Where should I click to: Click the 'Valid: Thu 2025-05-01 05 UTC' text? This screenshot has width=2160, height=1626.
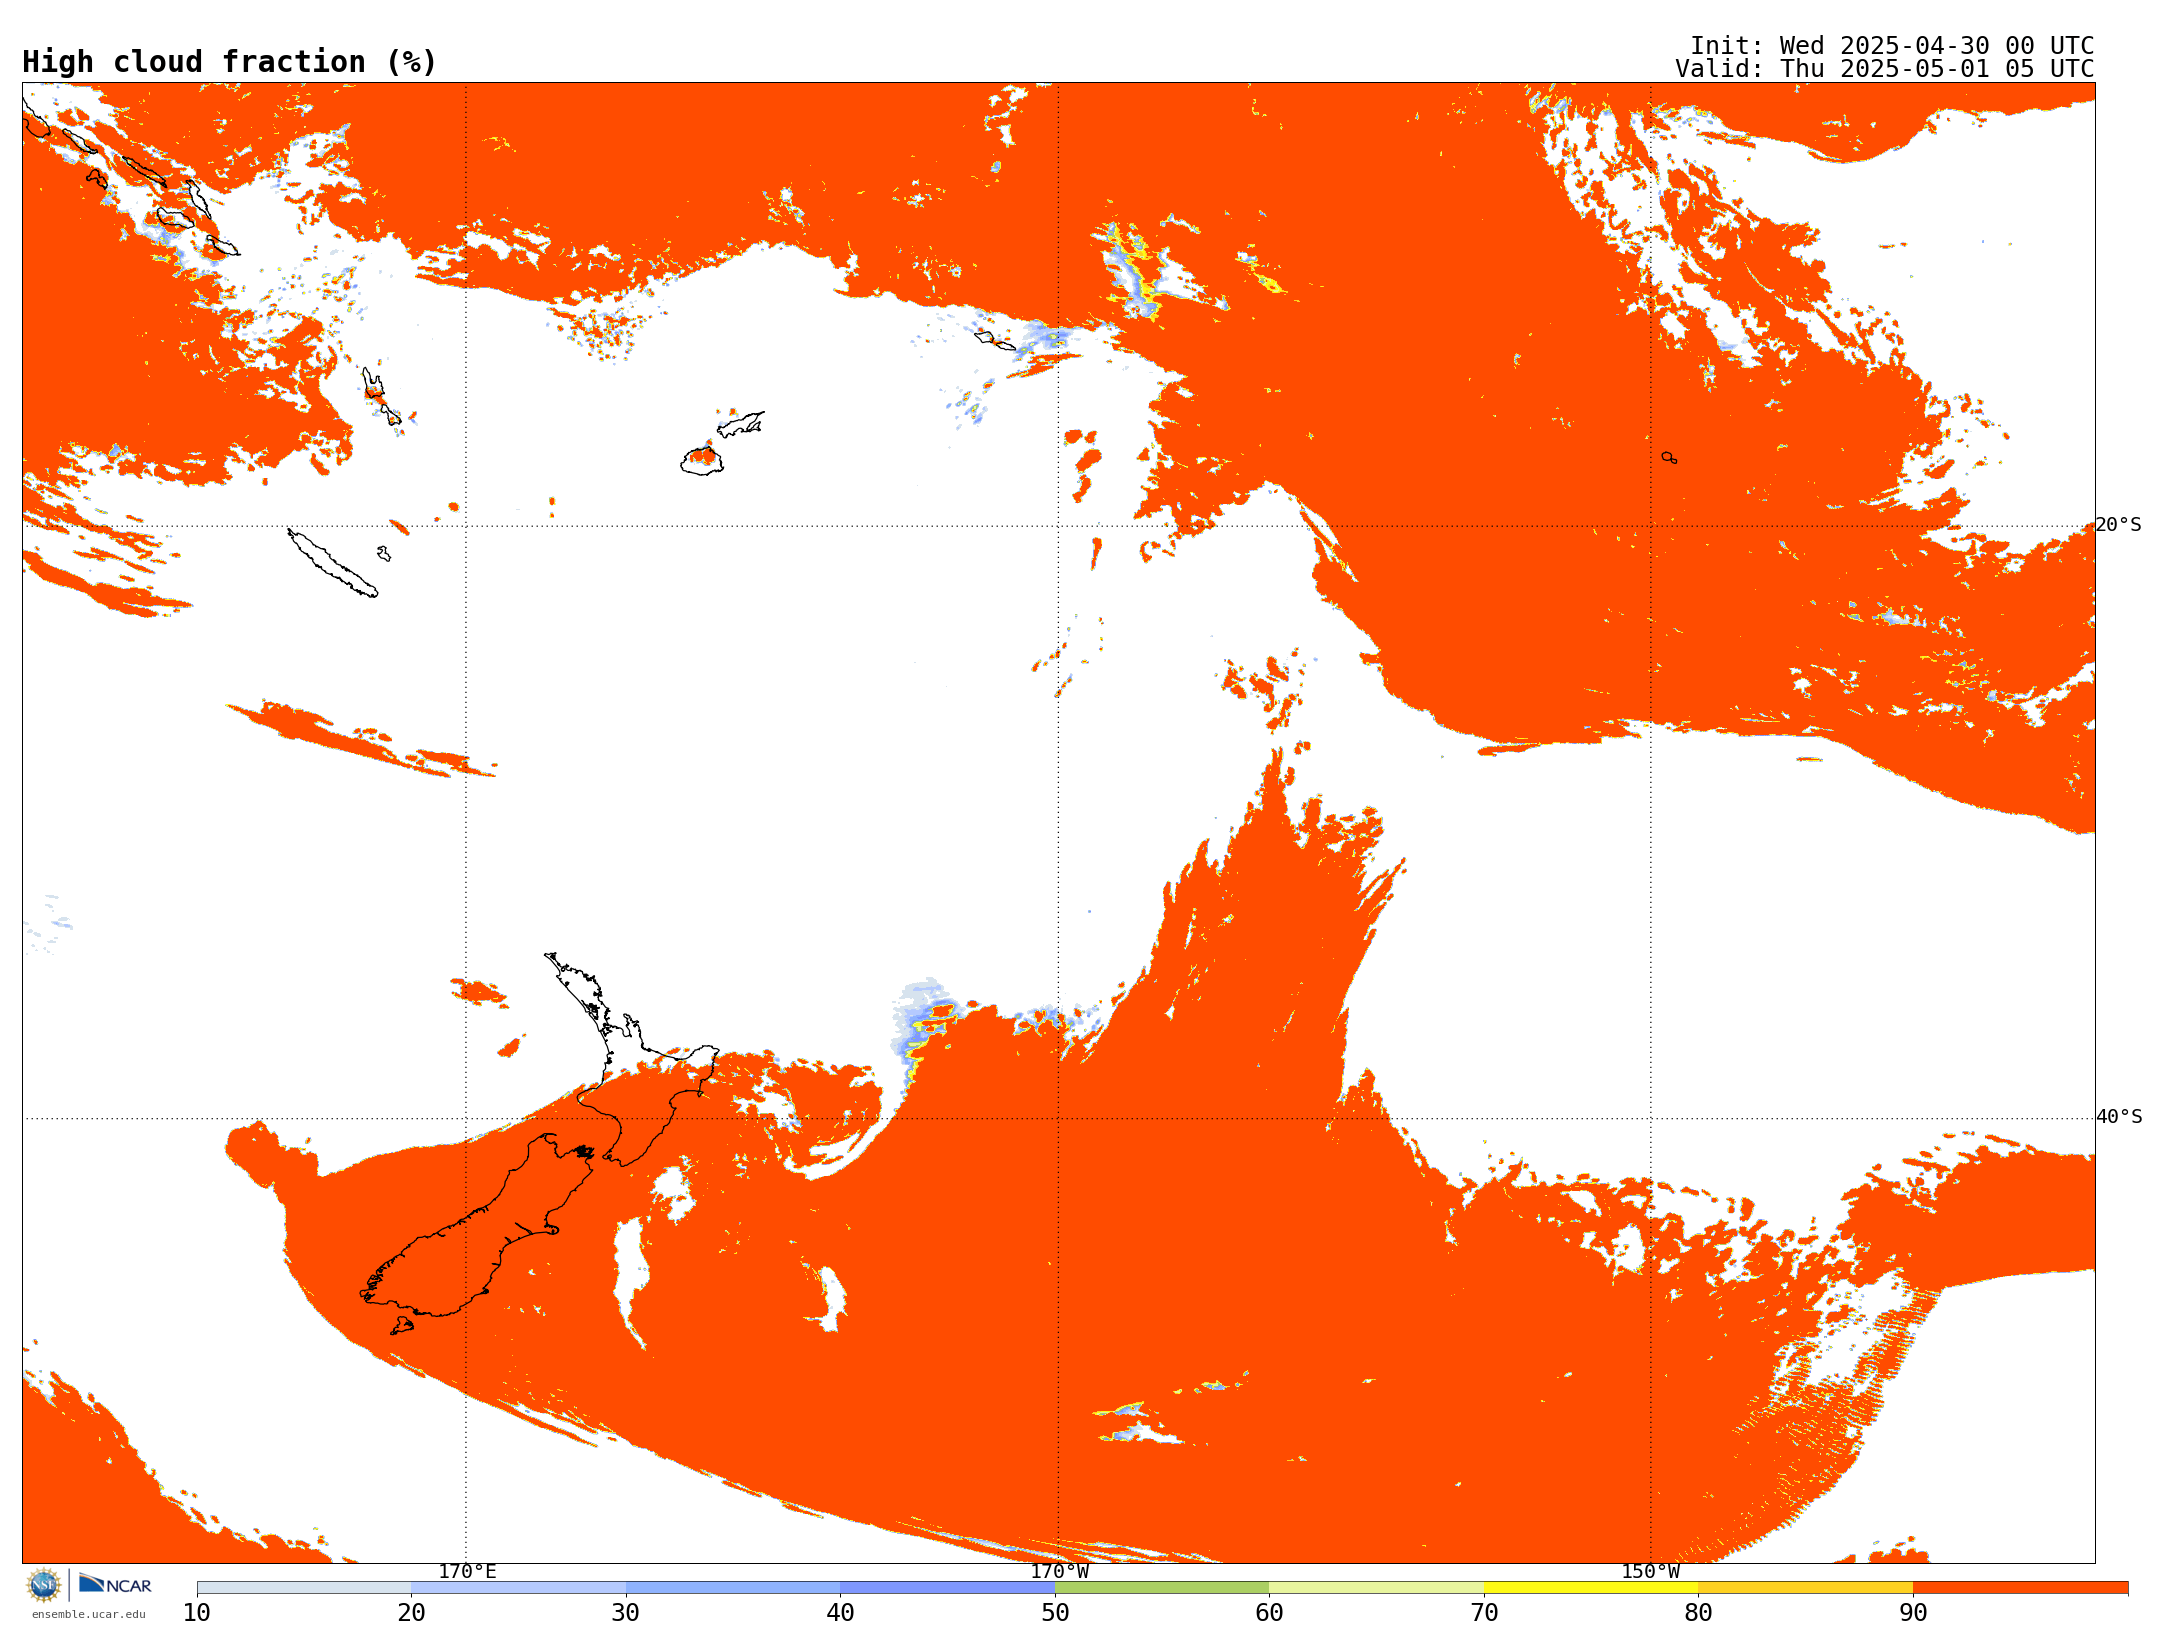1885,69
